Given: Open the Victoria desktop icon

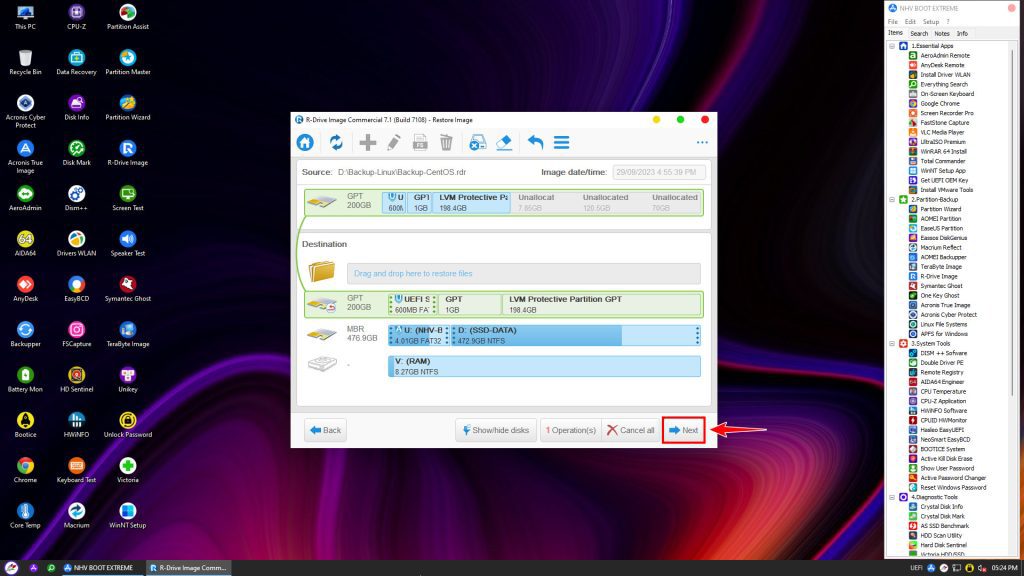Looking at the screenshot, I should pos(128,470).
